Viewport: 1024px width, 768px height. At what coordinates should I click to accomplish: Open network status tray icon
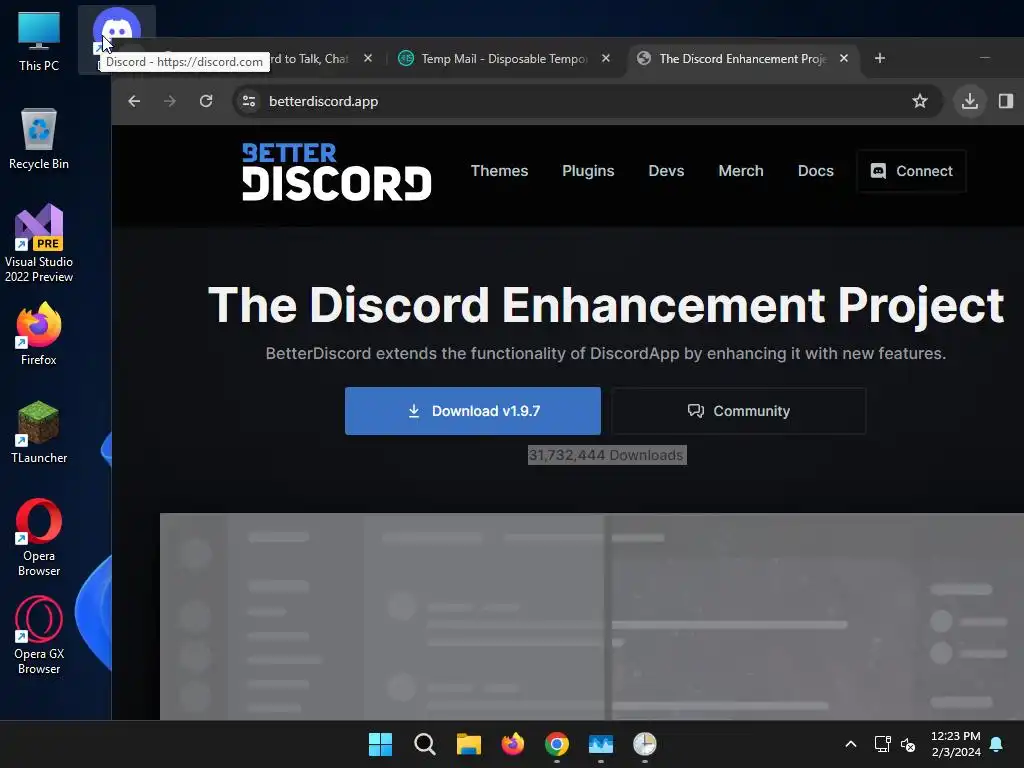pos(882,744)
